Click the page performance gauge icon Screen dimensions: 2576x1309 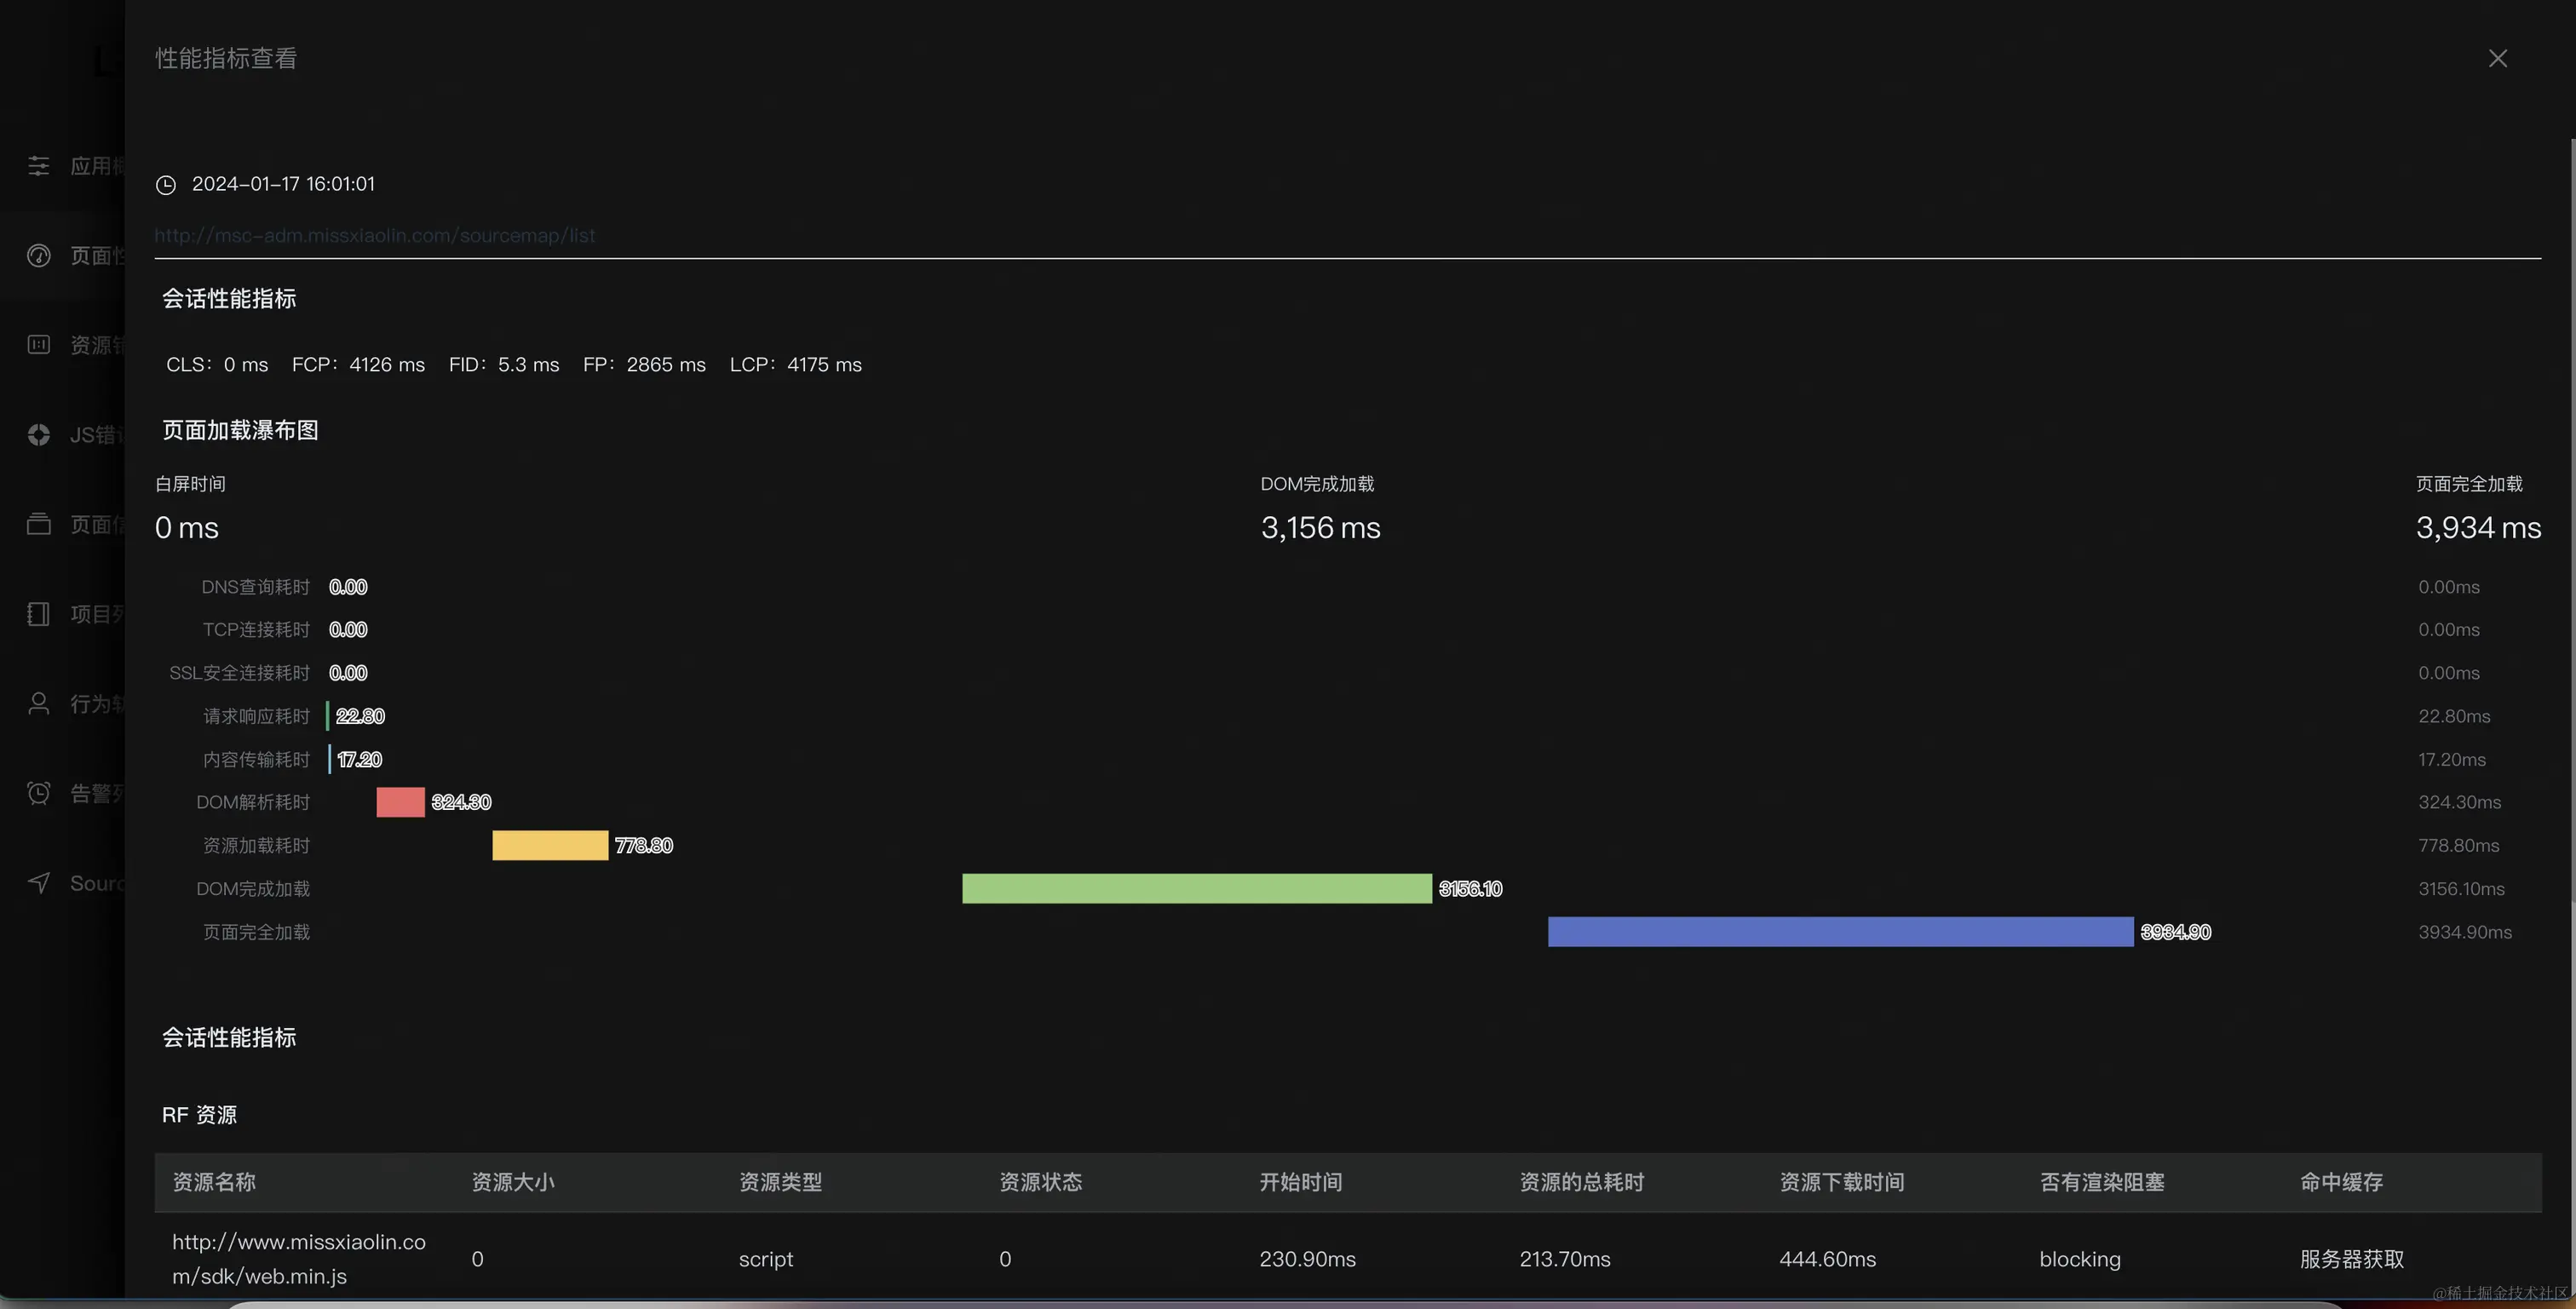tap(39, 256)
